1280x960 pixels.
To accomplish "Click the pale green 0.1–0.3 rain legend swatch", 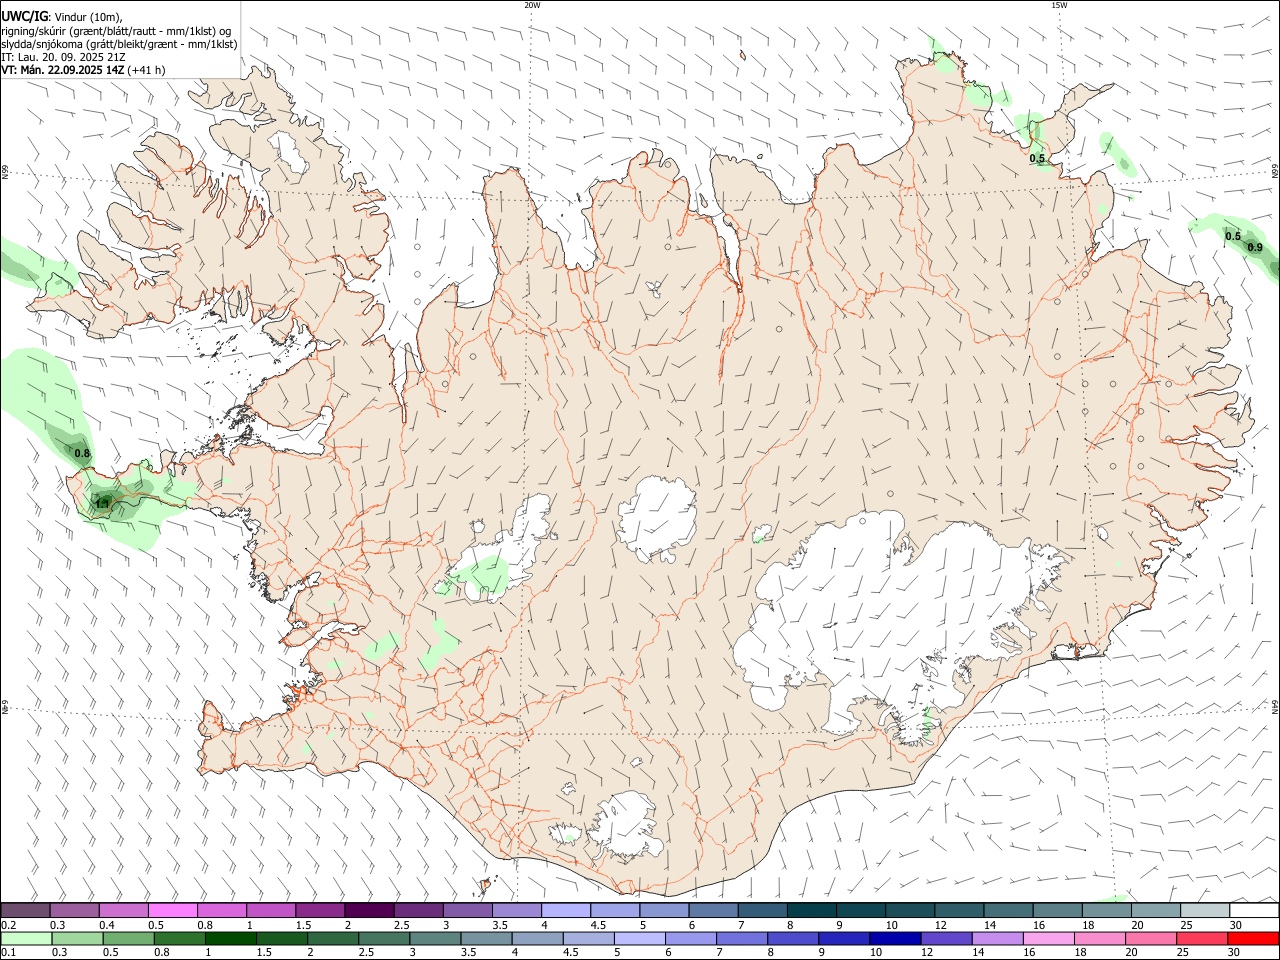I will (x=27, y=939).
